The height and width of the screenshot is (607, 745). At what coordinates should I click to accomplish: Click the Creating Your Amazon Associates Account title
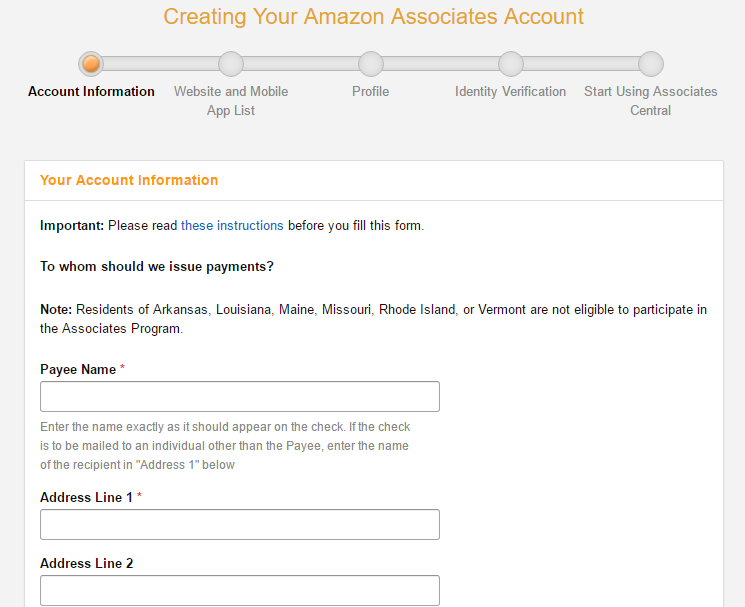point(373,17)
